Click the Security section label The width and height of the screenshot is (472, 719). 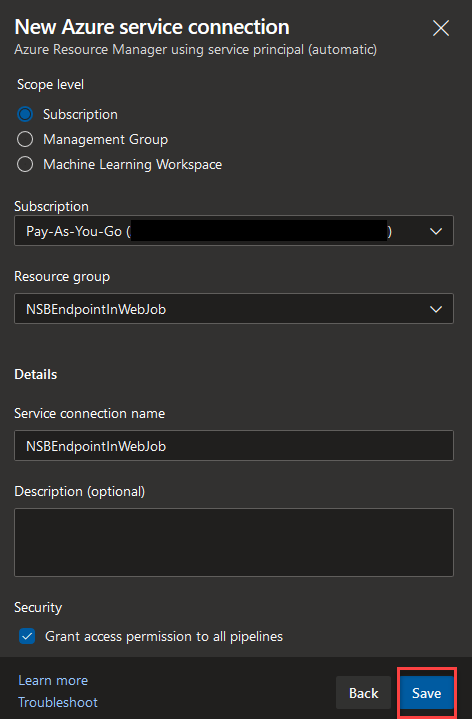(x=38, y=608)
